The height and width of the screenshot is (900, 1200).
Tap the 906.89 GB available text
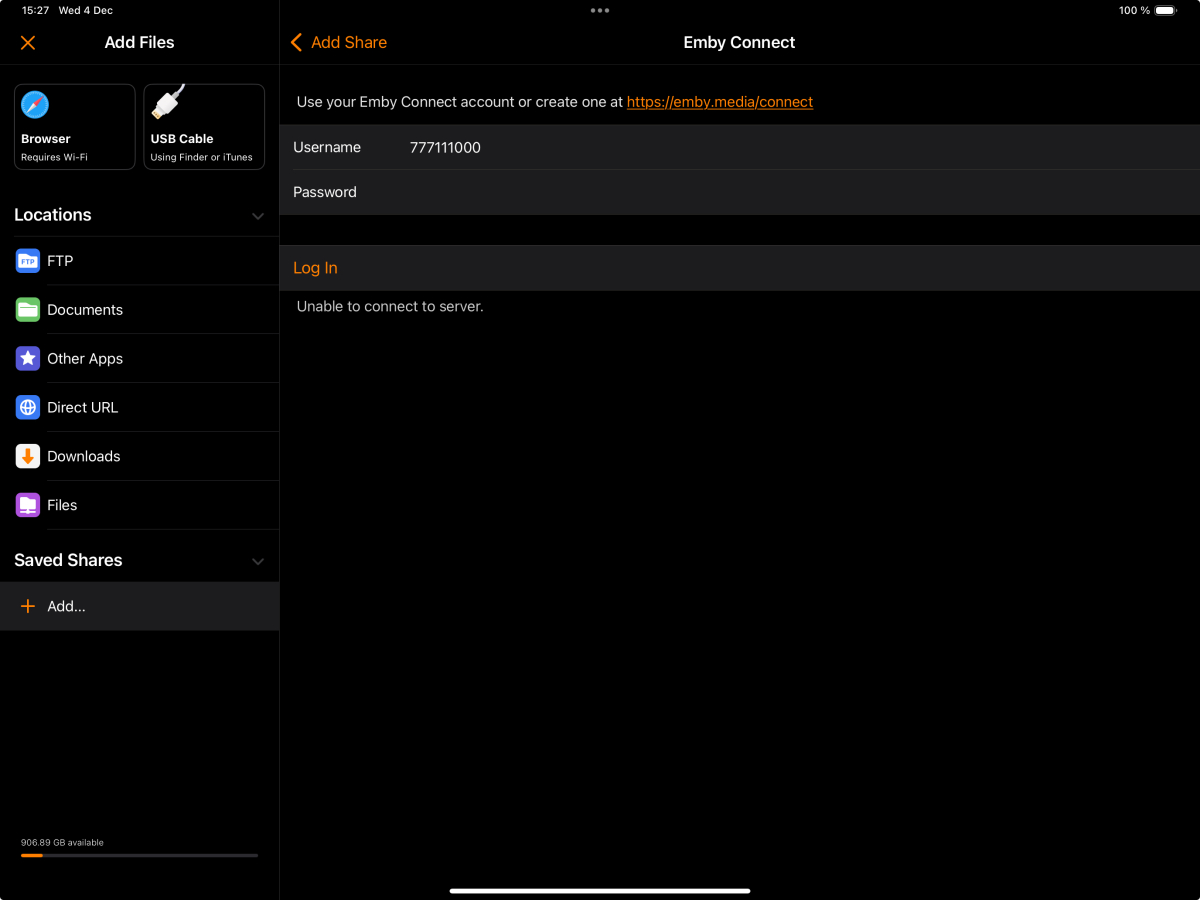[62, 842]
